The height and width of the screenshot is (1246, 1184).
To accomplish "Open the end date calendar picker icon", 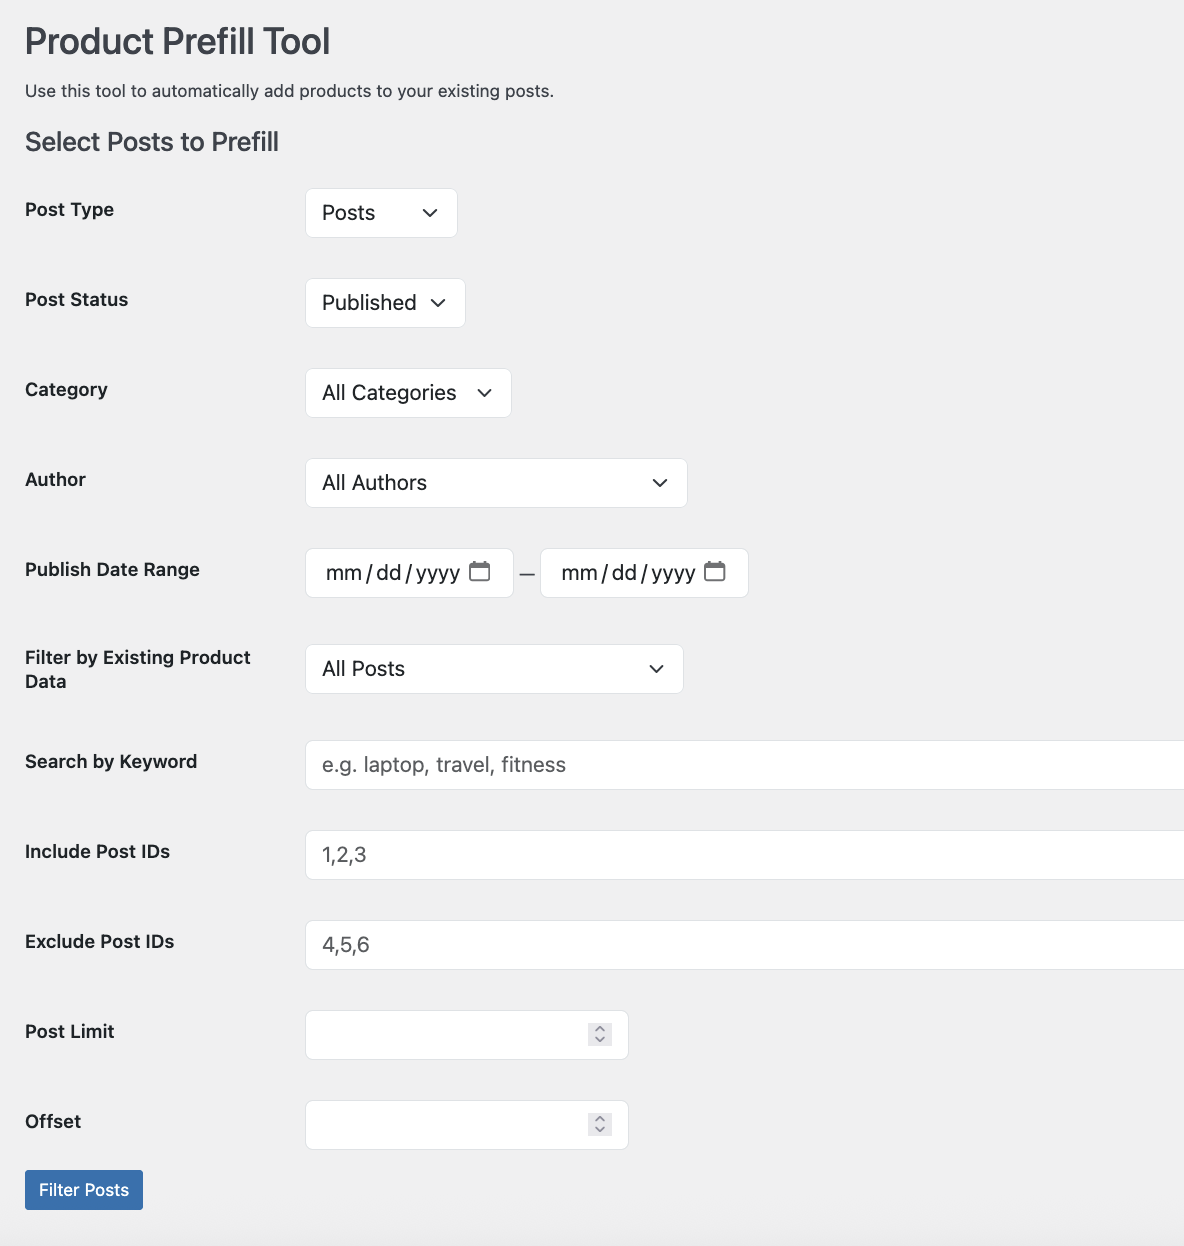I will coord(715,572).
